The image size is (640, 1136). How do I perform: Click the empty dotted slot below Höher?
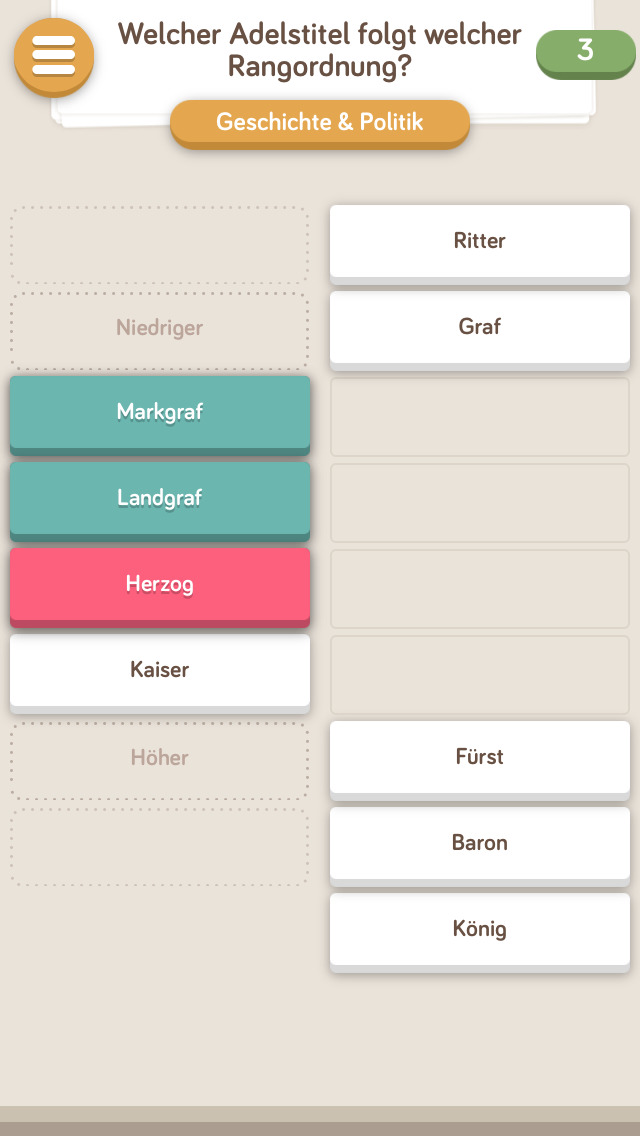click(160, 846)
